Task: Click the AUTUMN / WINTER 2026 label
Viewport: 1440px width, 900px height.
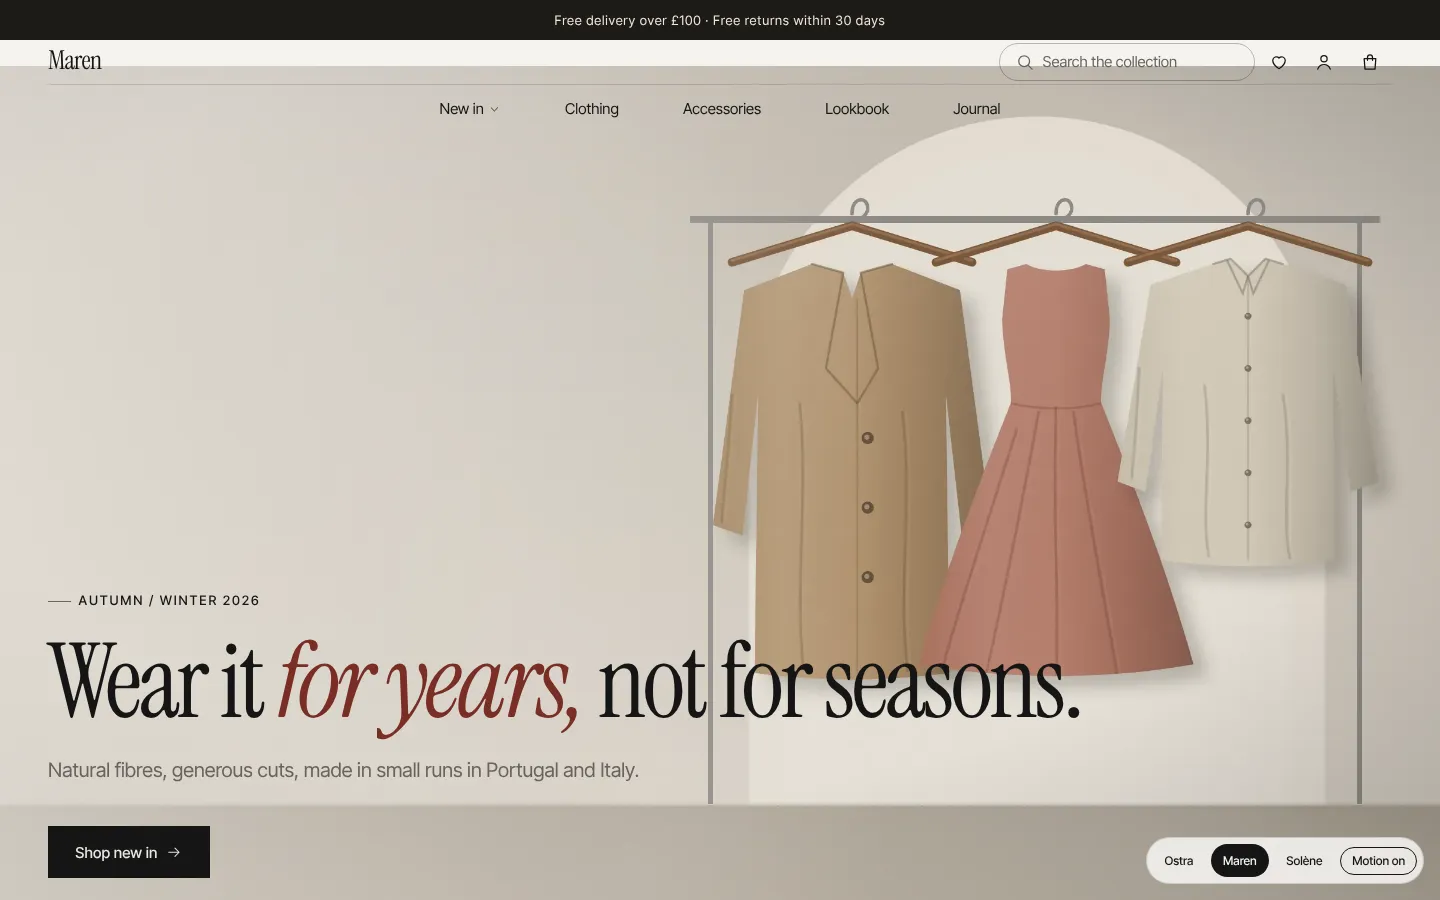Action: point(169,600)
